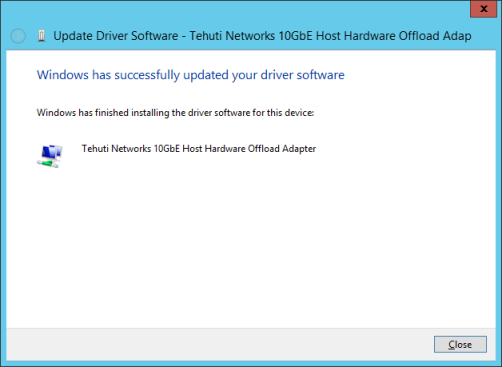Click 'Windows has finished installing the driver software' line
This screenshot has height=367, width=502.
click(x=175, y=113)
